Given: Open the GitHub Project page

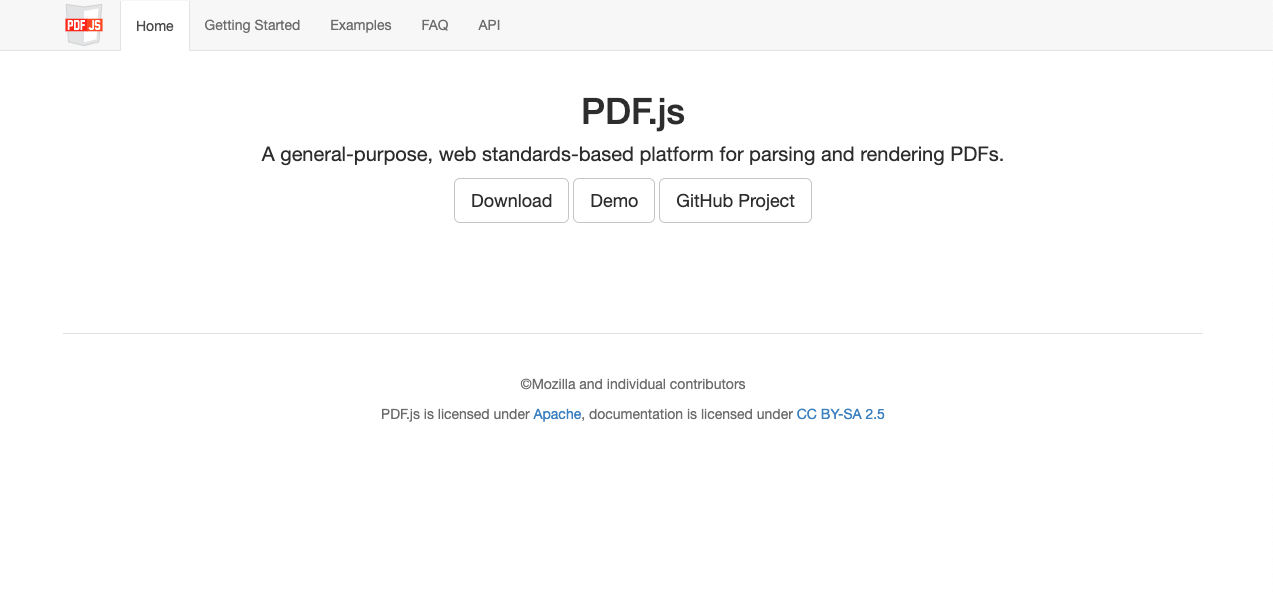Looking at the screenshot, I should tap(735, 200).
